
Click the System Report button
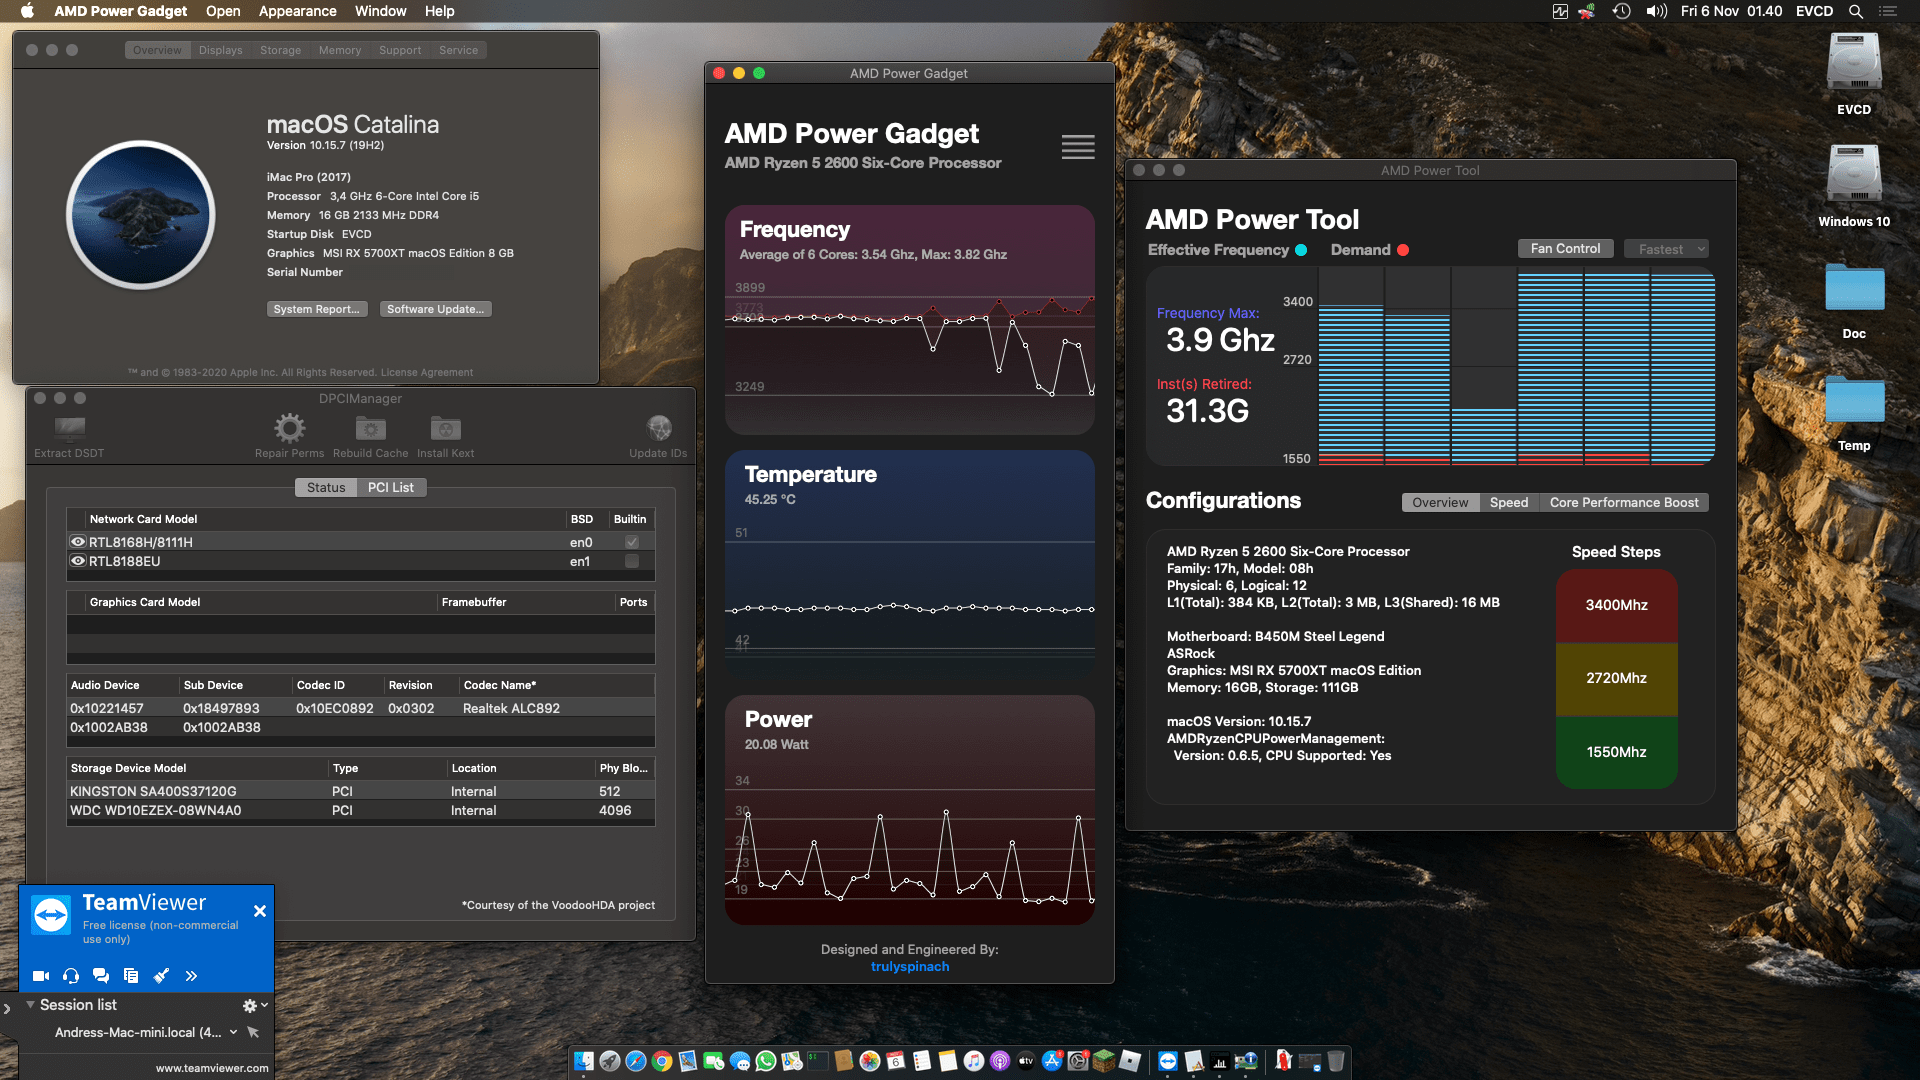317,308
